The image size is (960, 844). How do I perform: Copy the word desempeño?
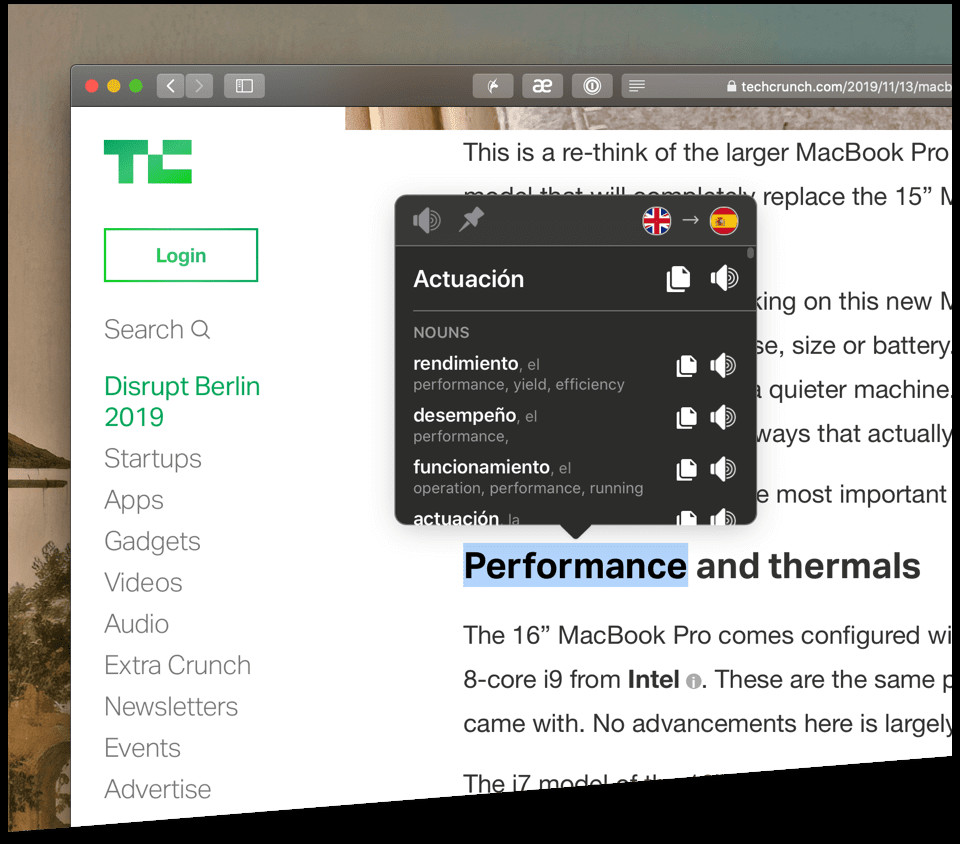[686, 417]
